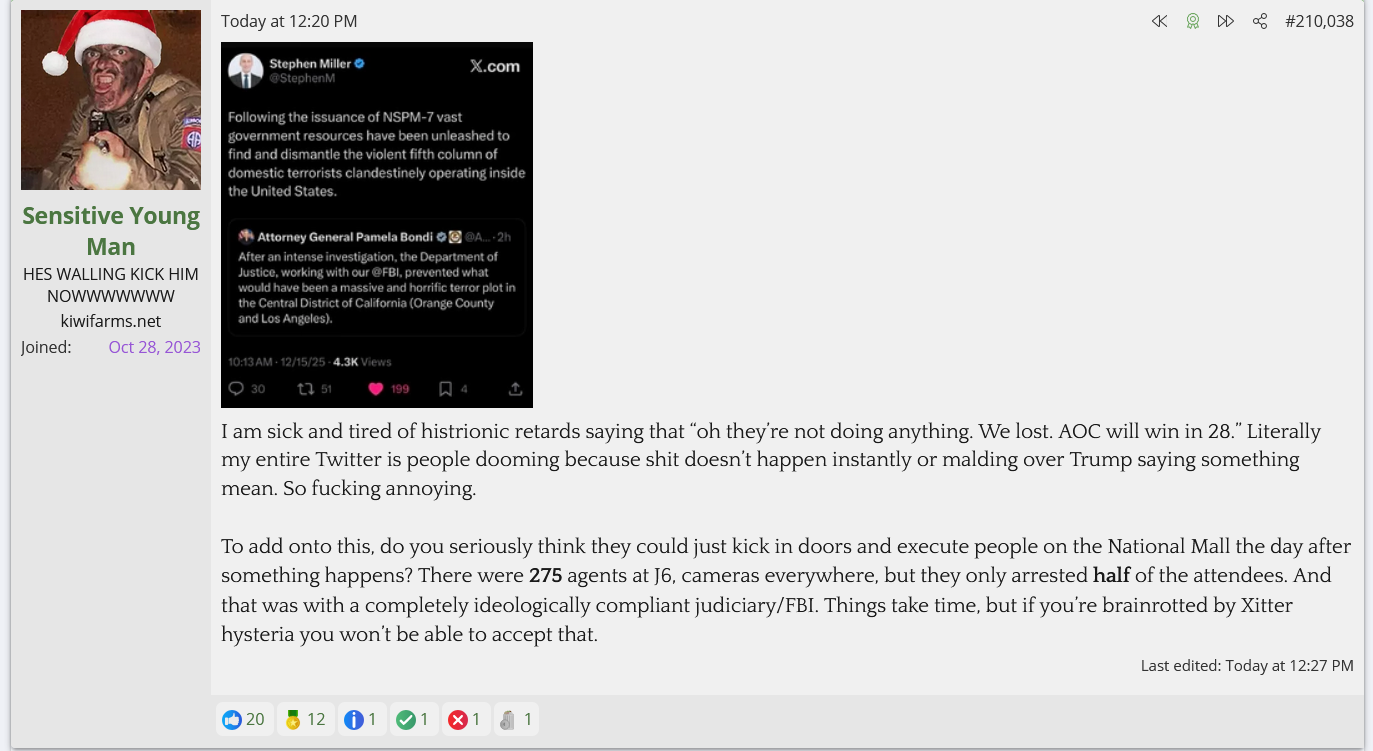
Task: Open the share post icon
Action: coord(1260,21)
